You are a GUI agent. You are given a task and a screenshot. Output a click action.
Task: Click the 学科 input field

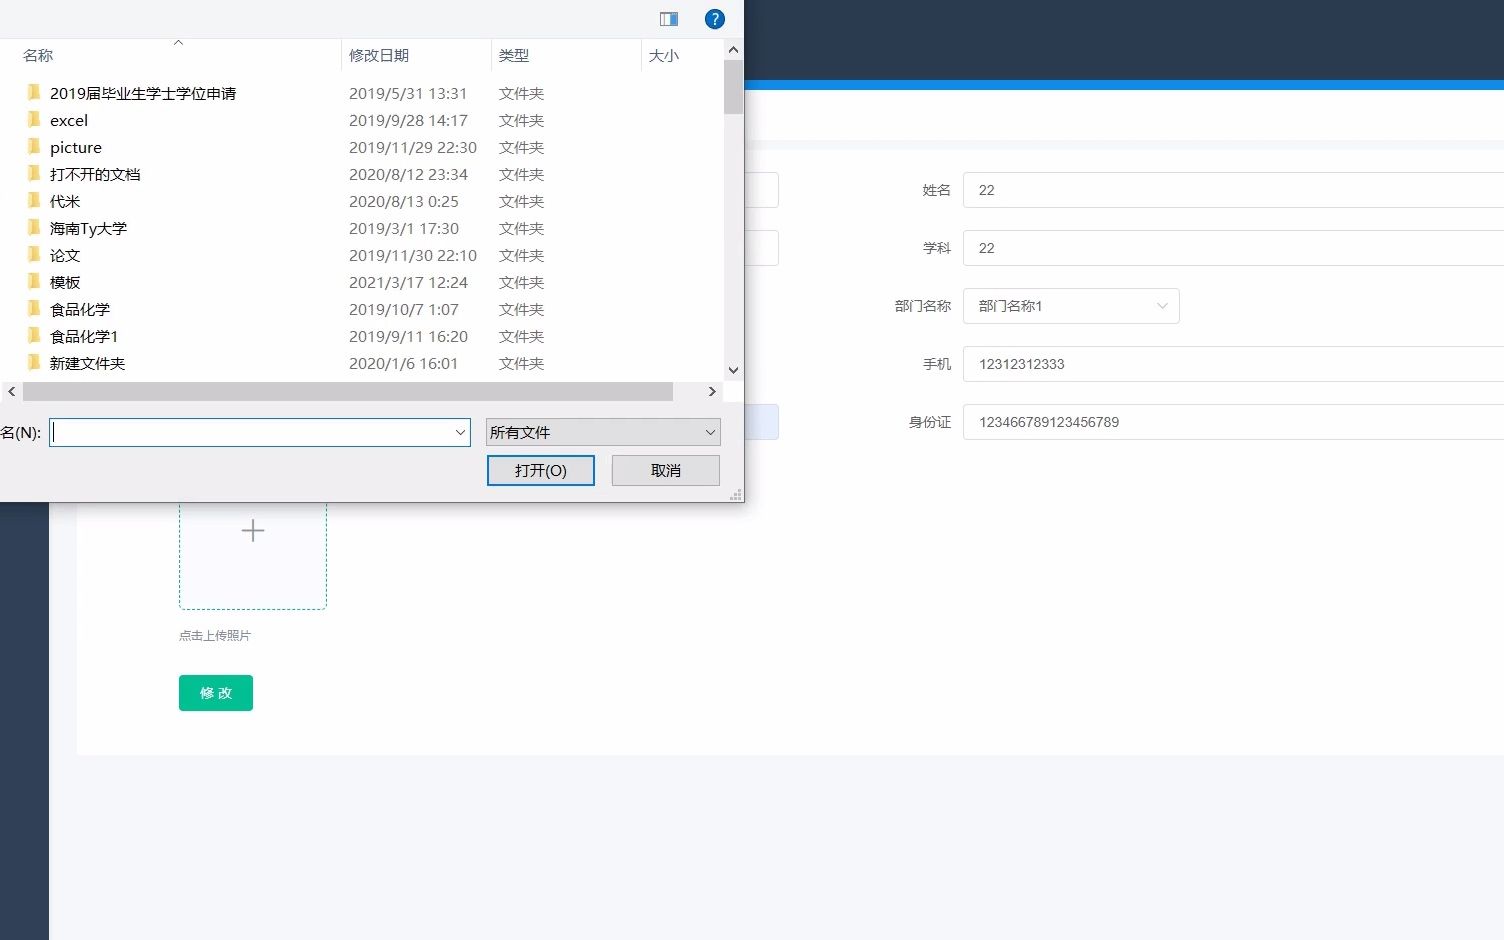1233,248
